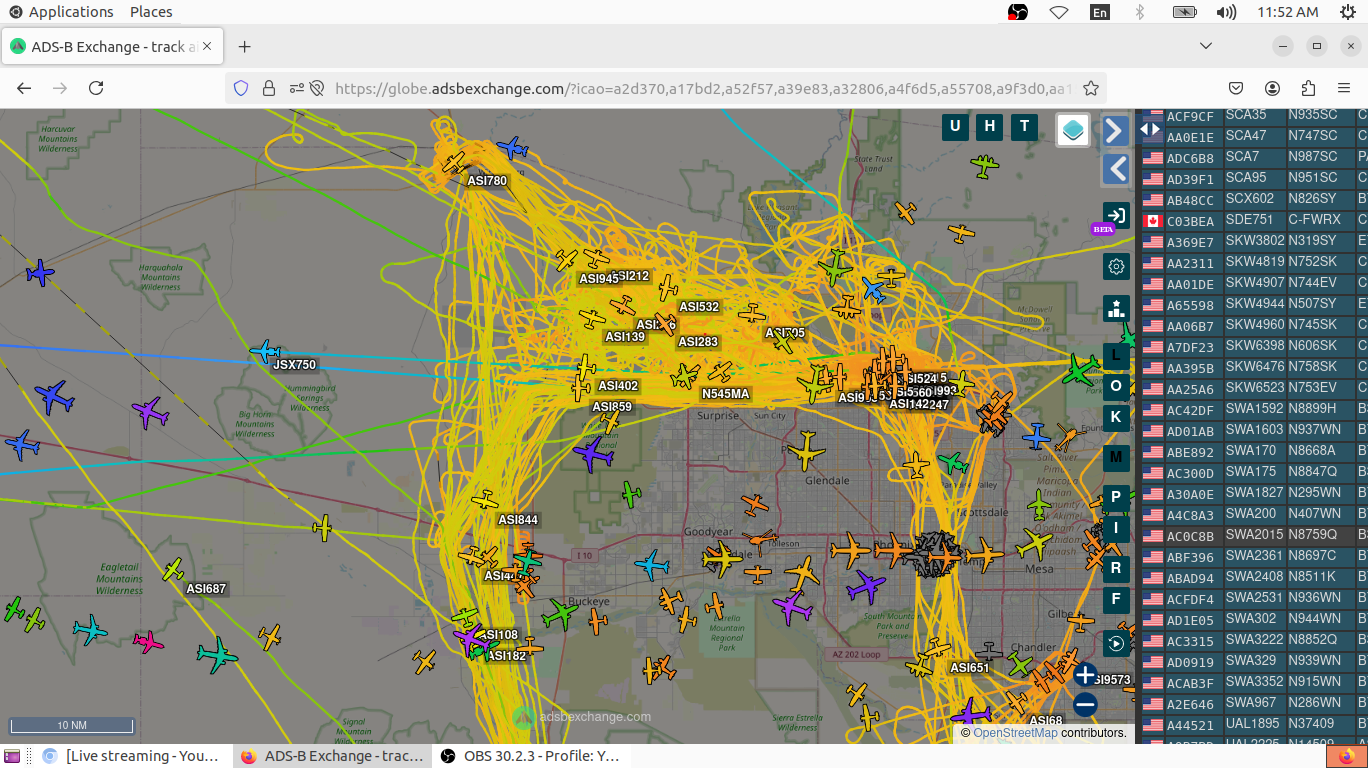The height and width of the screenshot is (768, 1368).
Task: Open the Applications menu
Action: [x=61, y=12]
